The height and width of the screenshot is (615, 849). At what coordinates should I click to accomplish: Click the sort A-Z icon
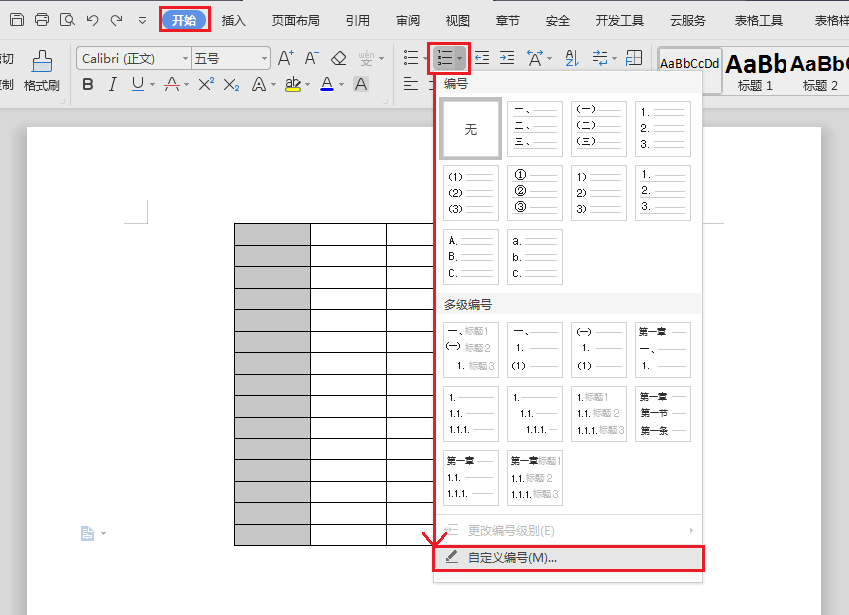coord(572,58)
